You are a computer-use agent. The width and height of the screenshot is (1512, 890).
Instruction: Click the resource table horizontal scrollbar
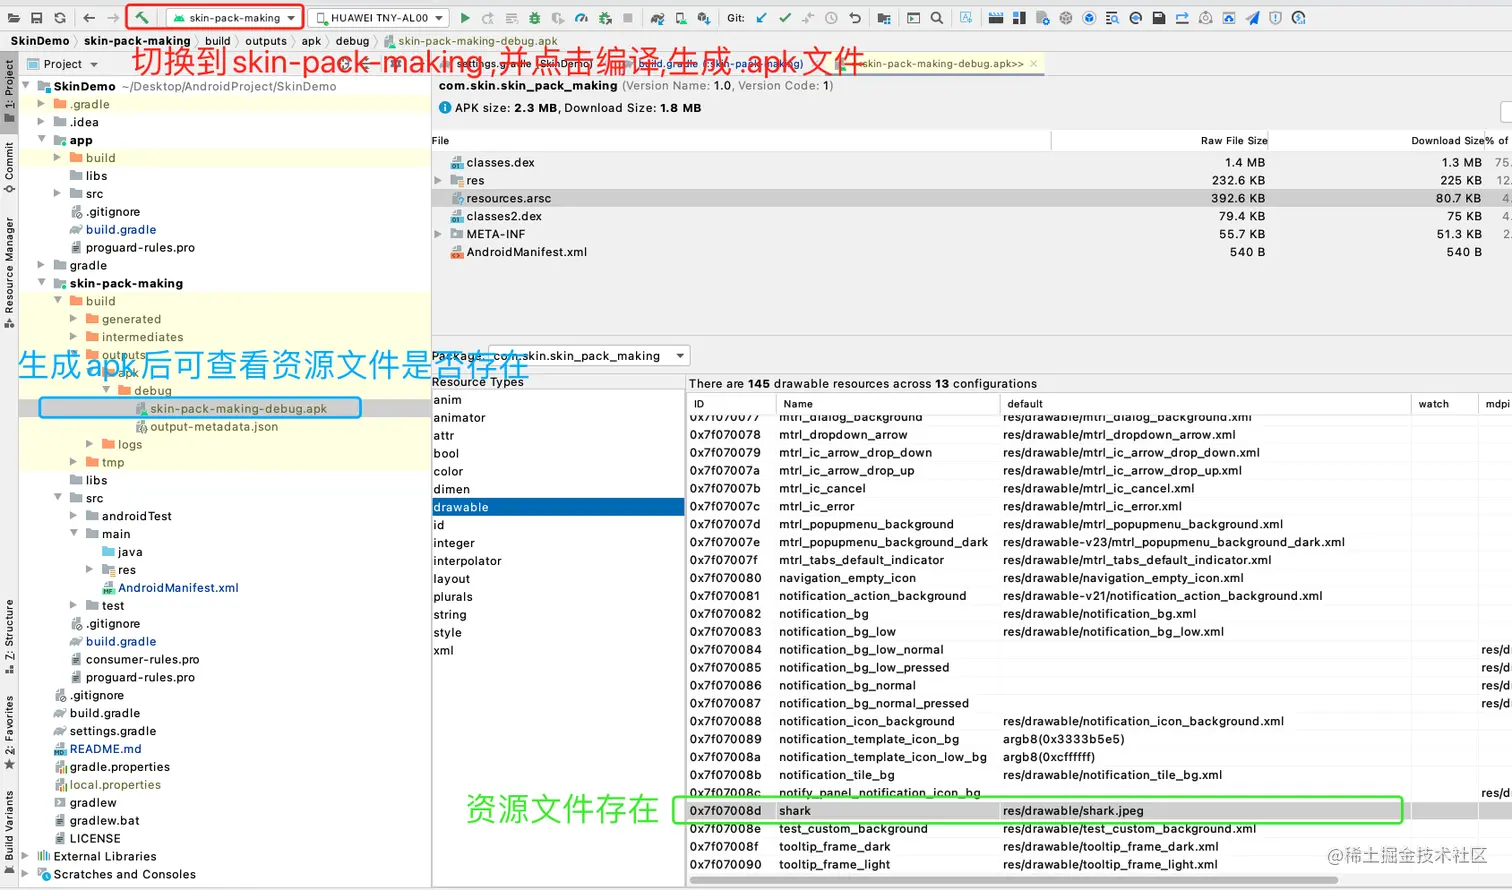1014,881
